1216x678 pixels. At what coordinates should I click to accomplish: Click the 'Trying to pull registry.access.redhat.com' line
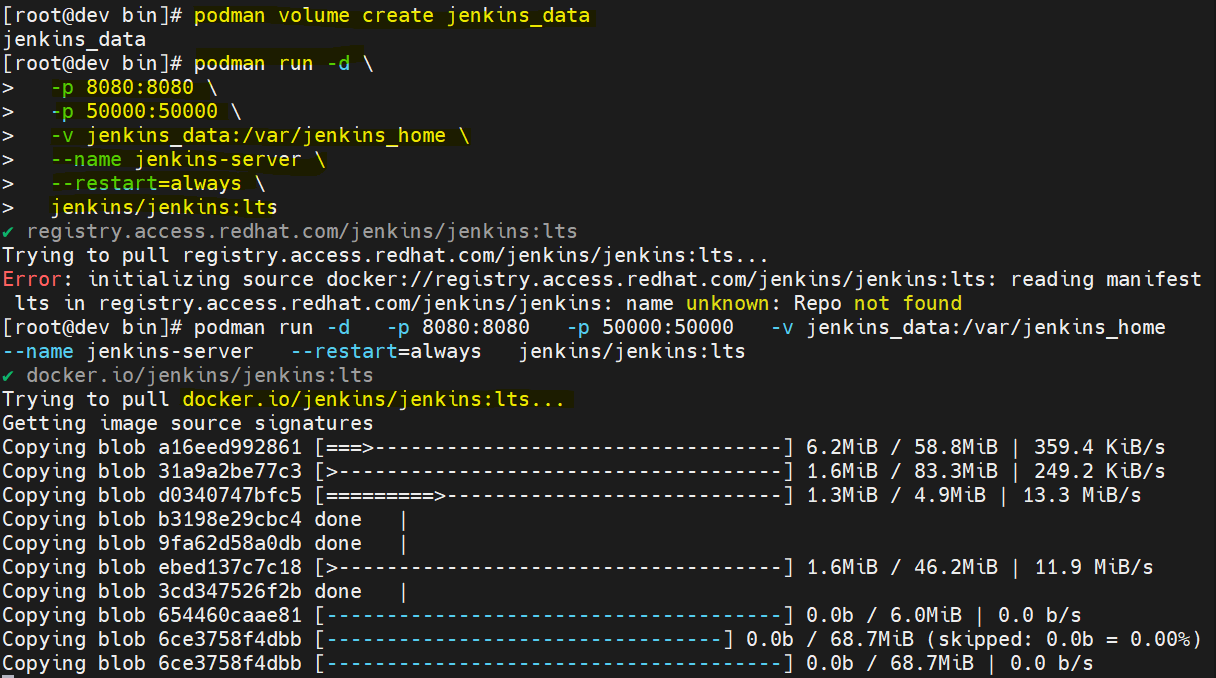pos(386,255)
